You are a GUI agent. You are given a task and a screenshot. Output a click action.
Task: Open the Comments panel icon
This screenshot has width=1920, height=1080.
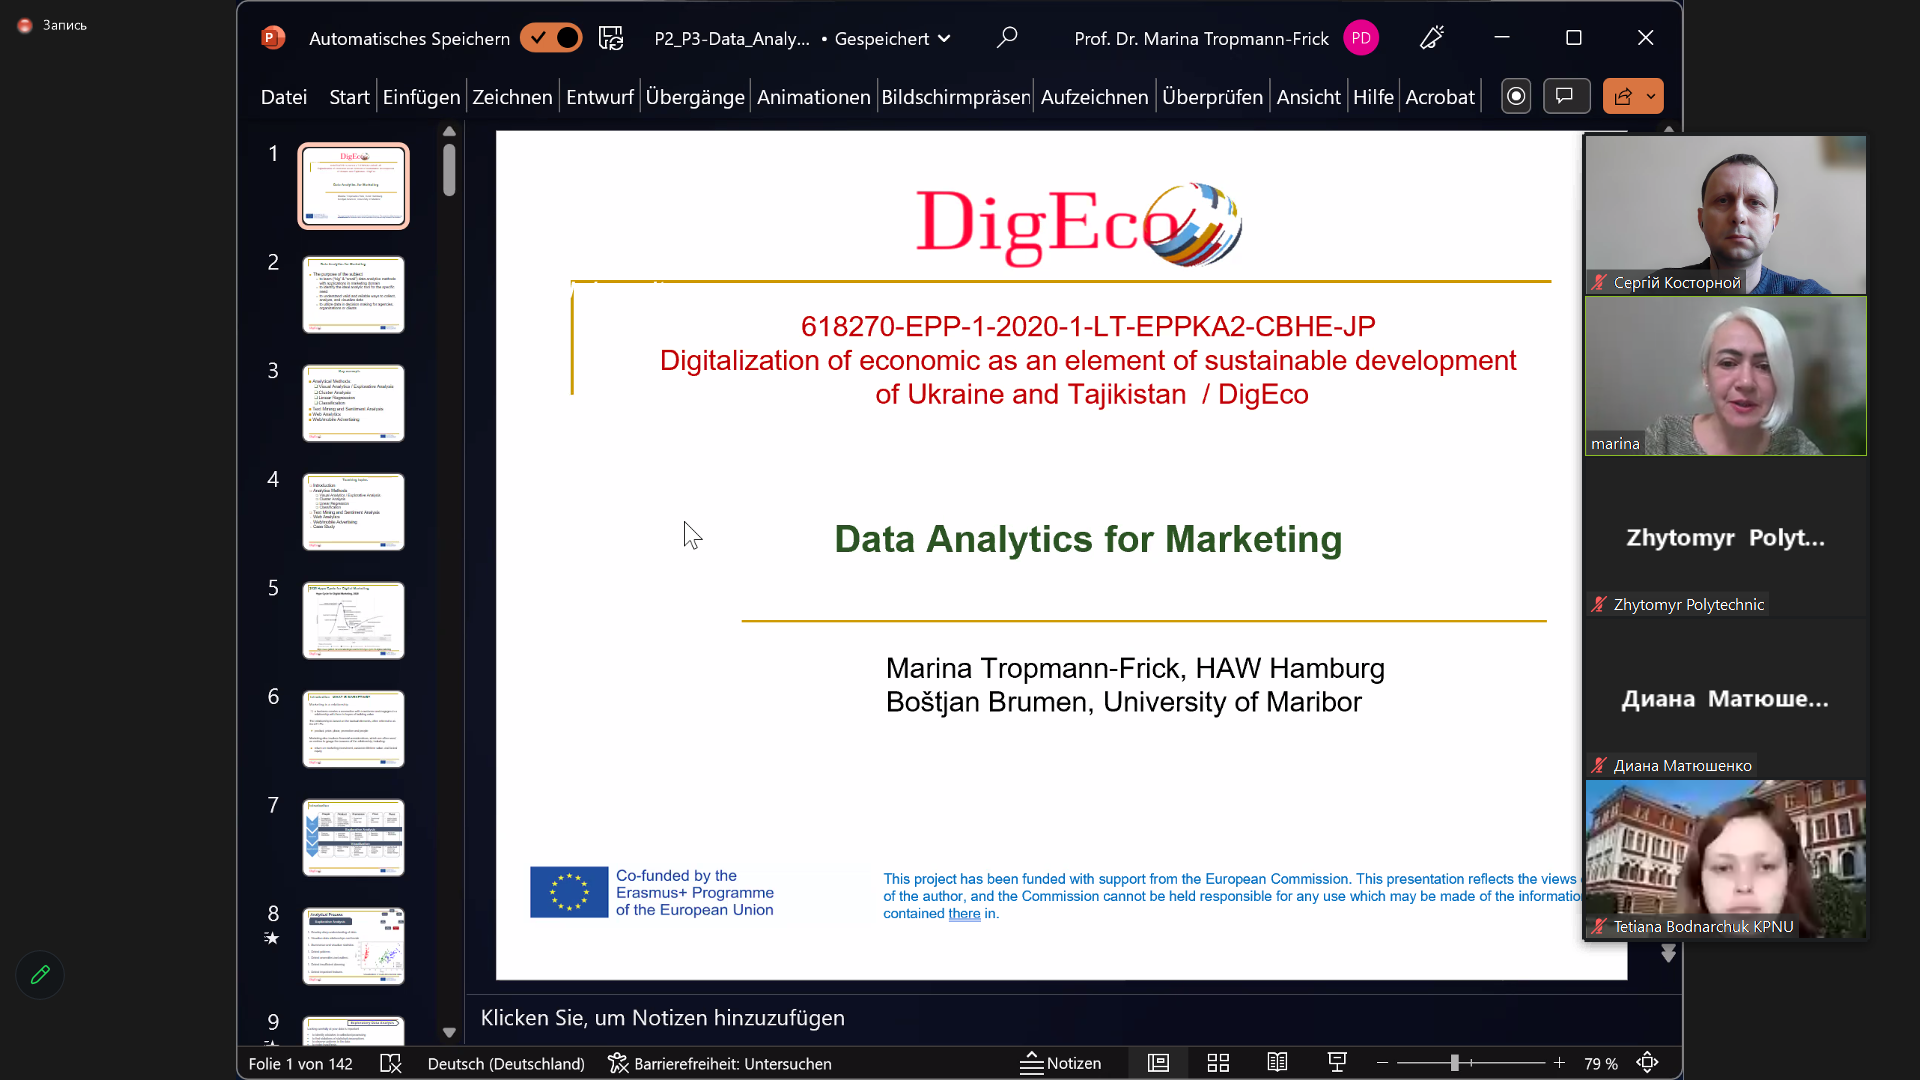1566,96
